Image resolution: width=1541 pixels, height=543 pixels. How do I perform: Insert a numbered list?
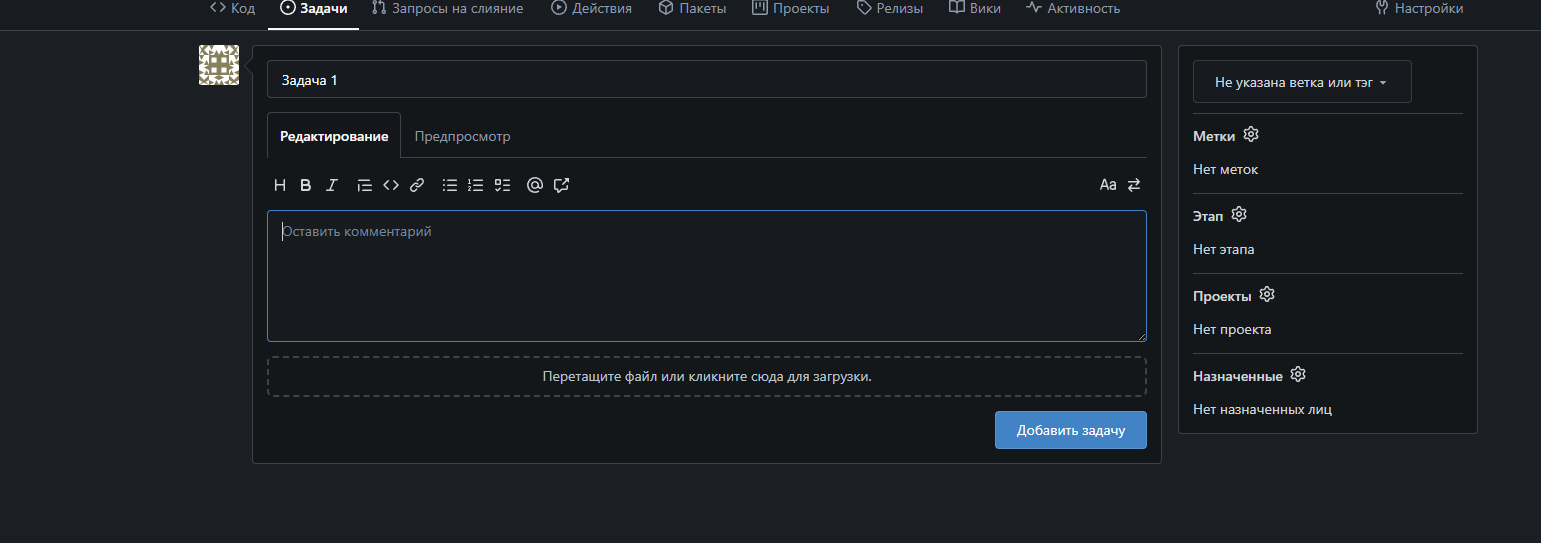click(x=476, y=185)
